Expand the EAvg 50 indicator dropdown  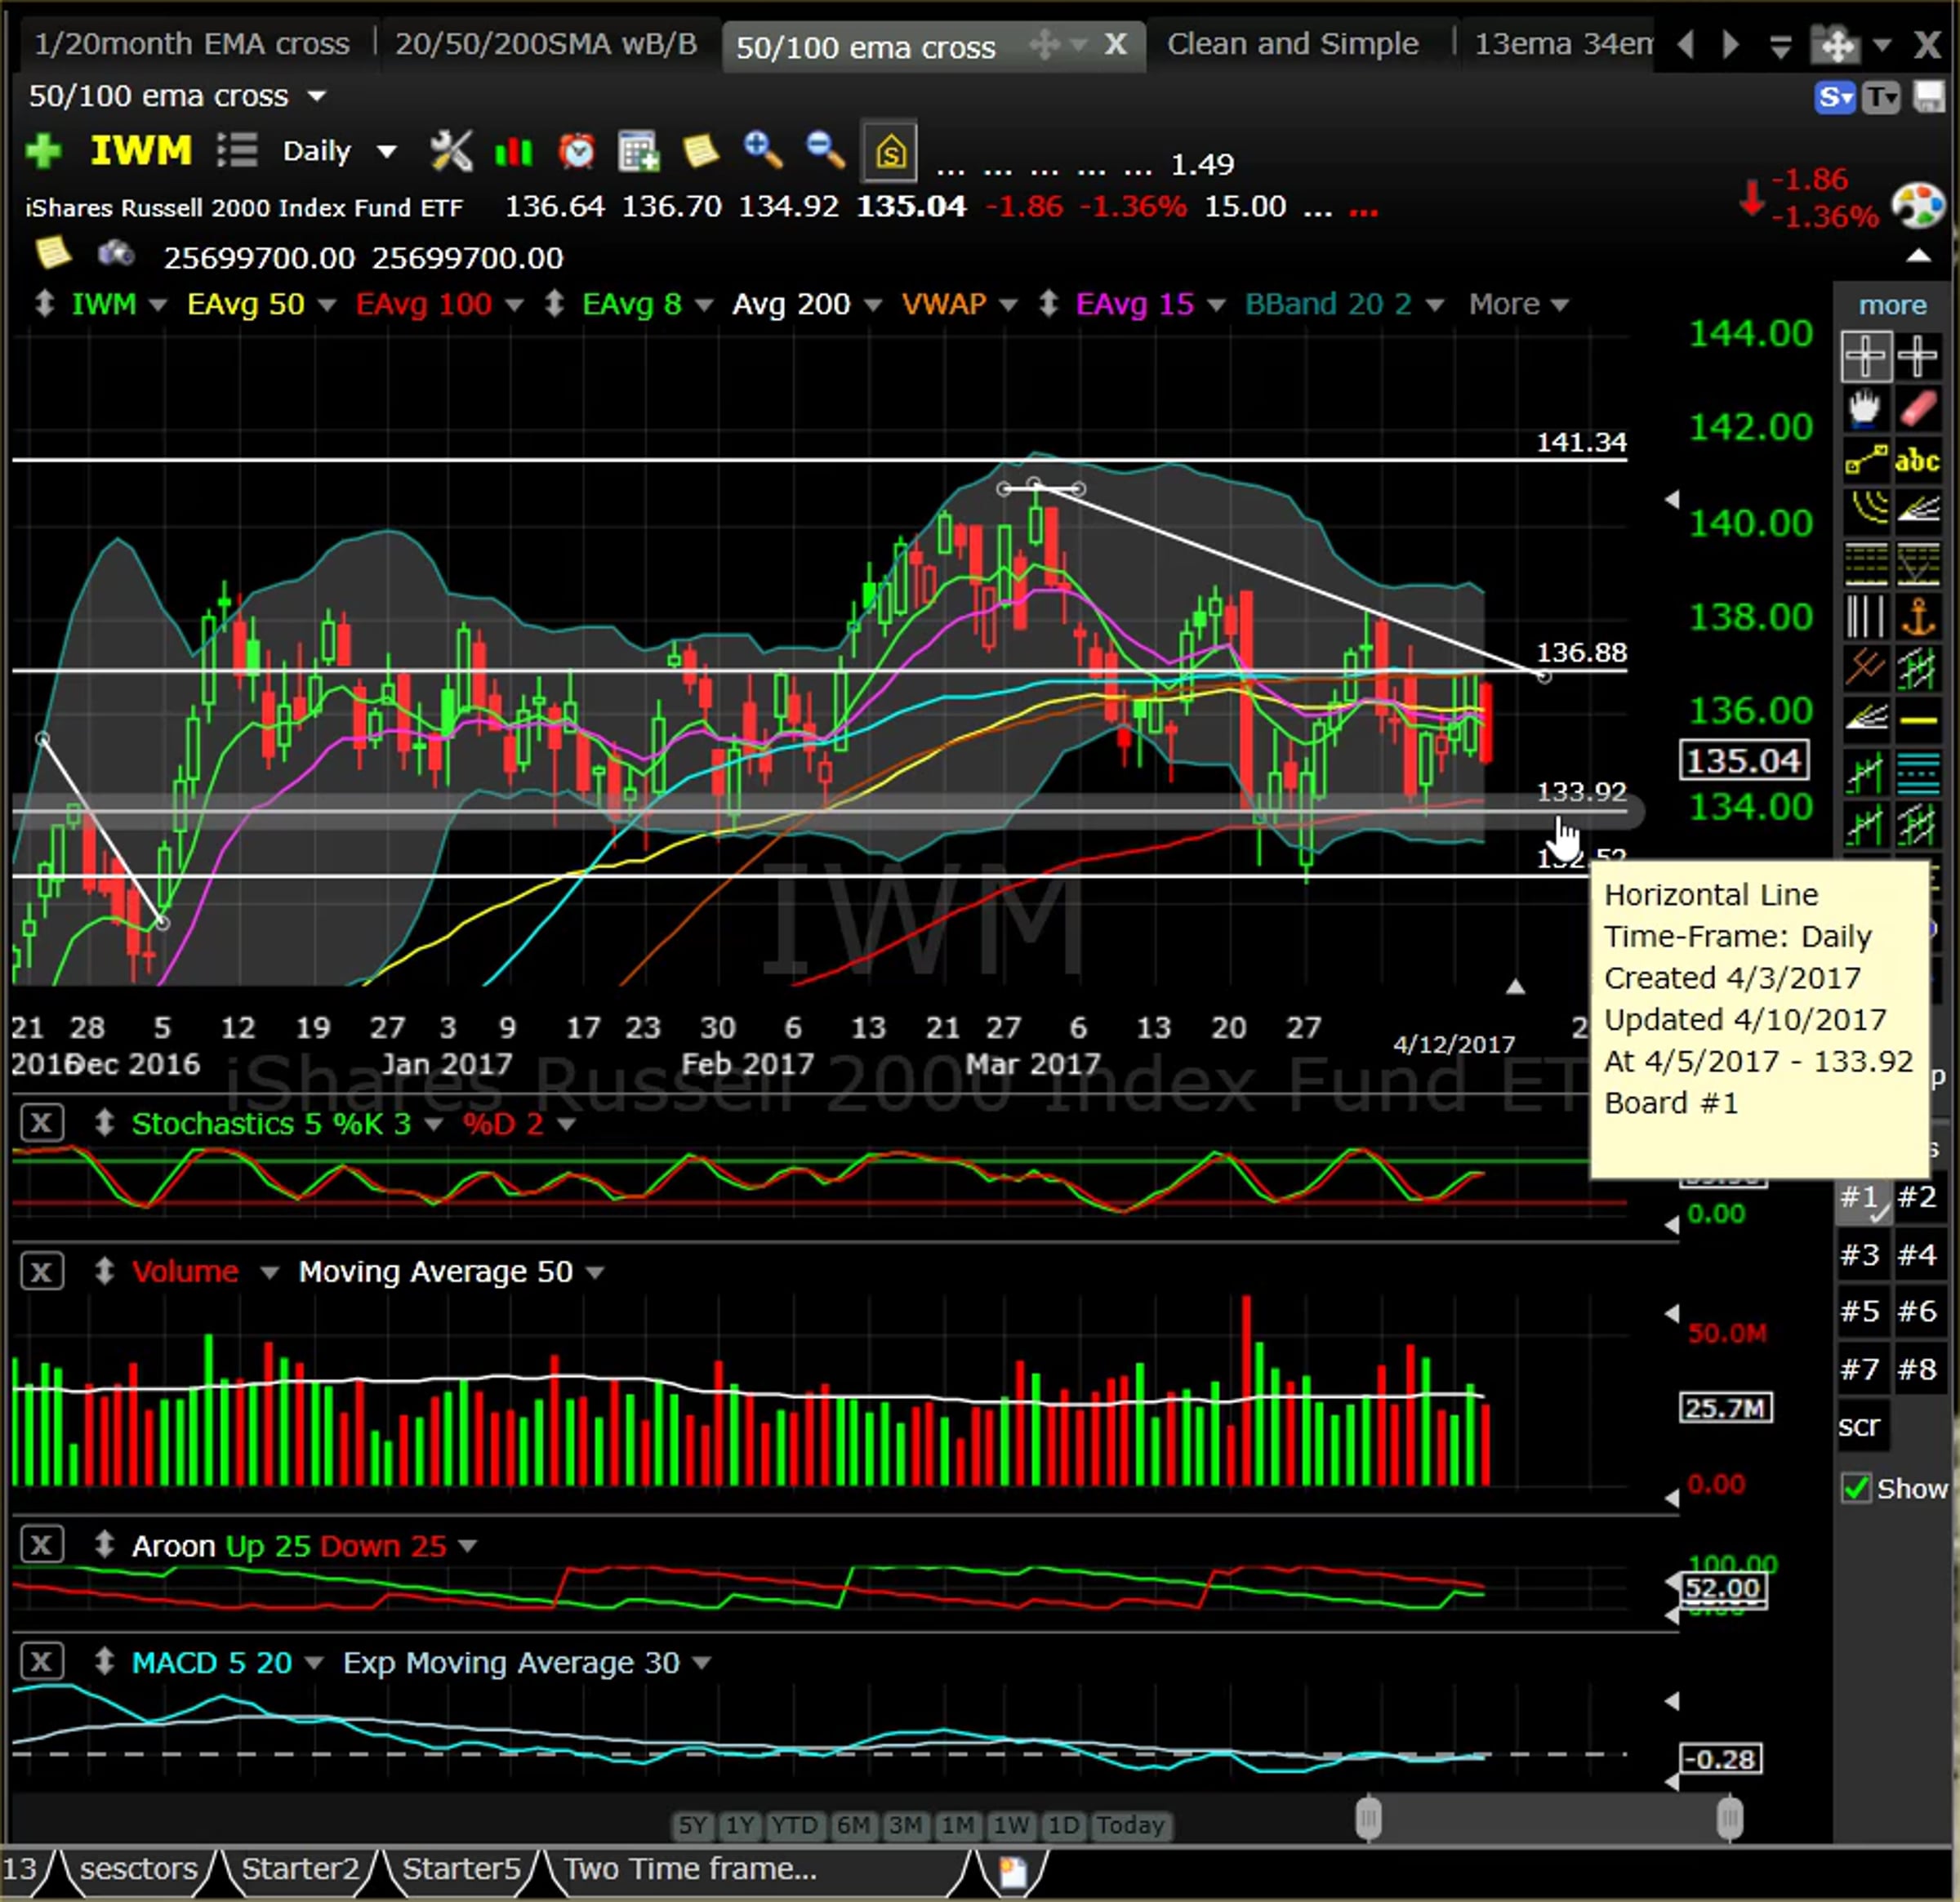[327, 305]
